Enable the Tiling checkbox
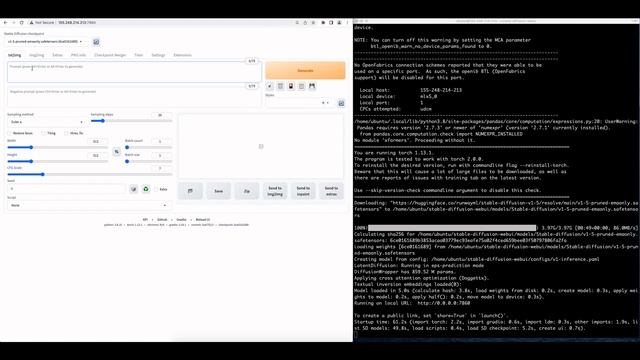The width and height of the screenshot is (640, 360). [43, 133]
